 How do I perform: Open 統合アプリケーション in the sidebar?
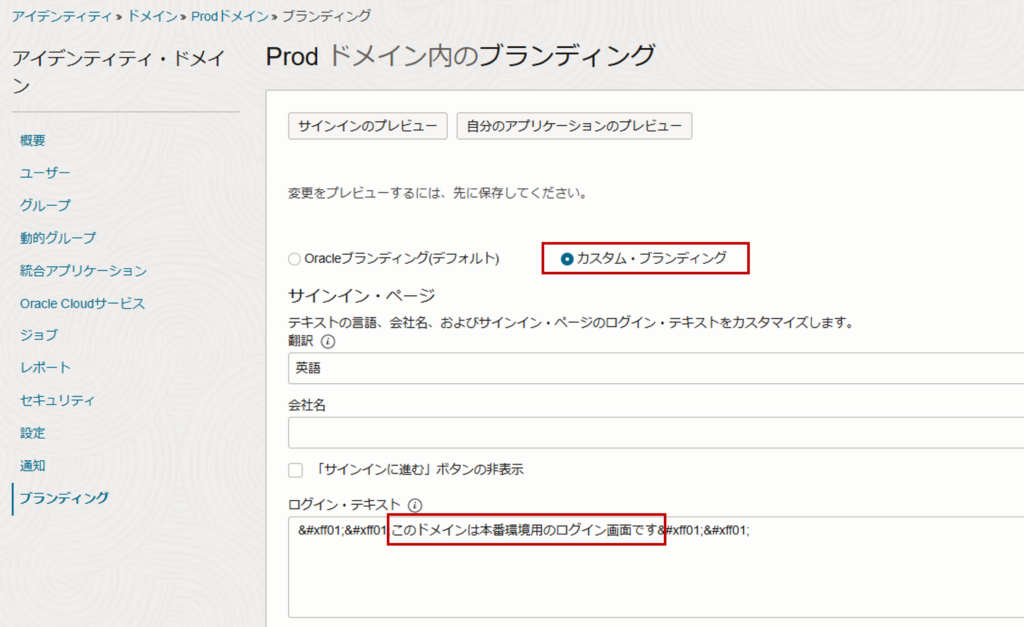pos(83,271)
